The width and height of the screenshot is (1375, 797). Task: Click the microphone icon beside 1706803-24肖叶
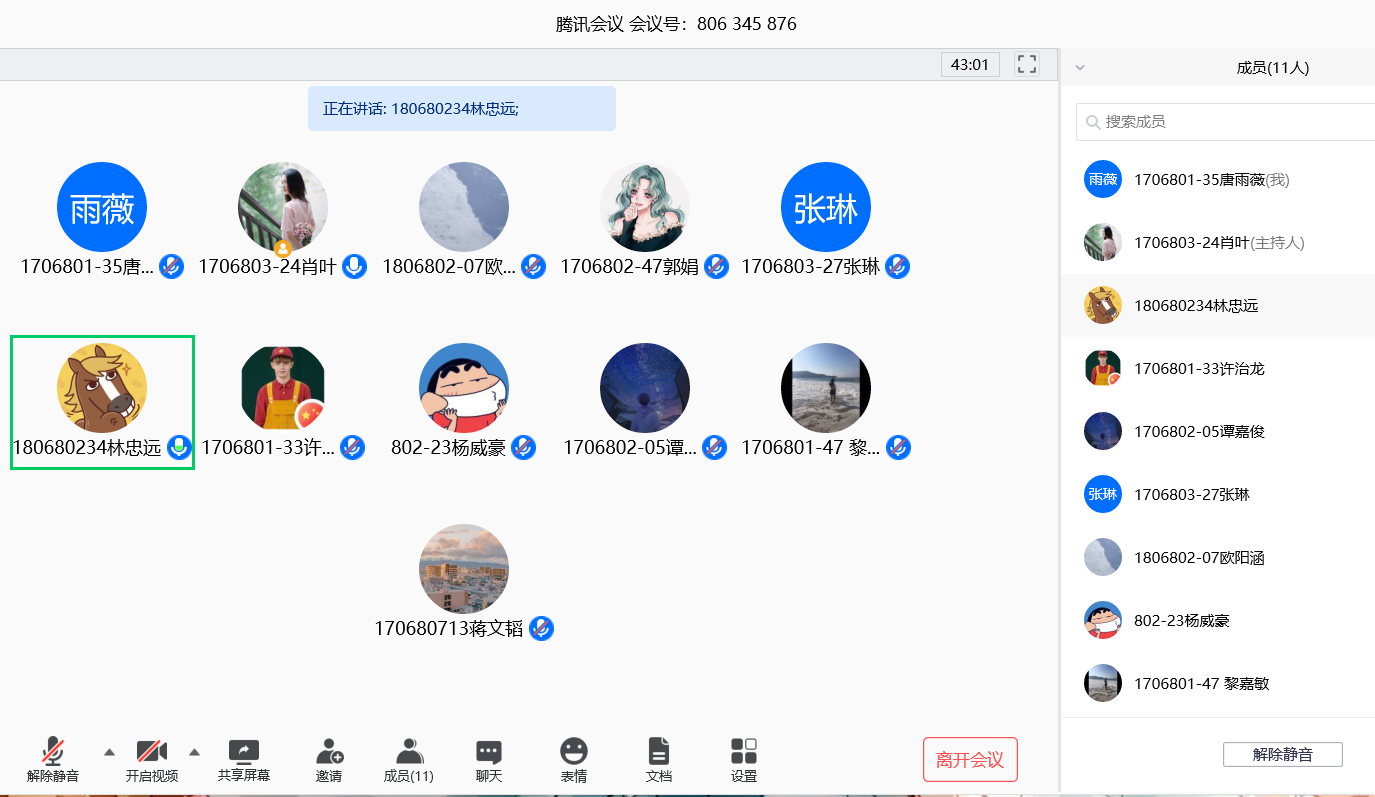pyautogui.click(x=354, y=267)
